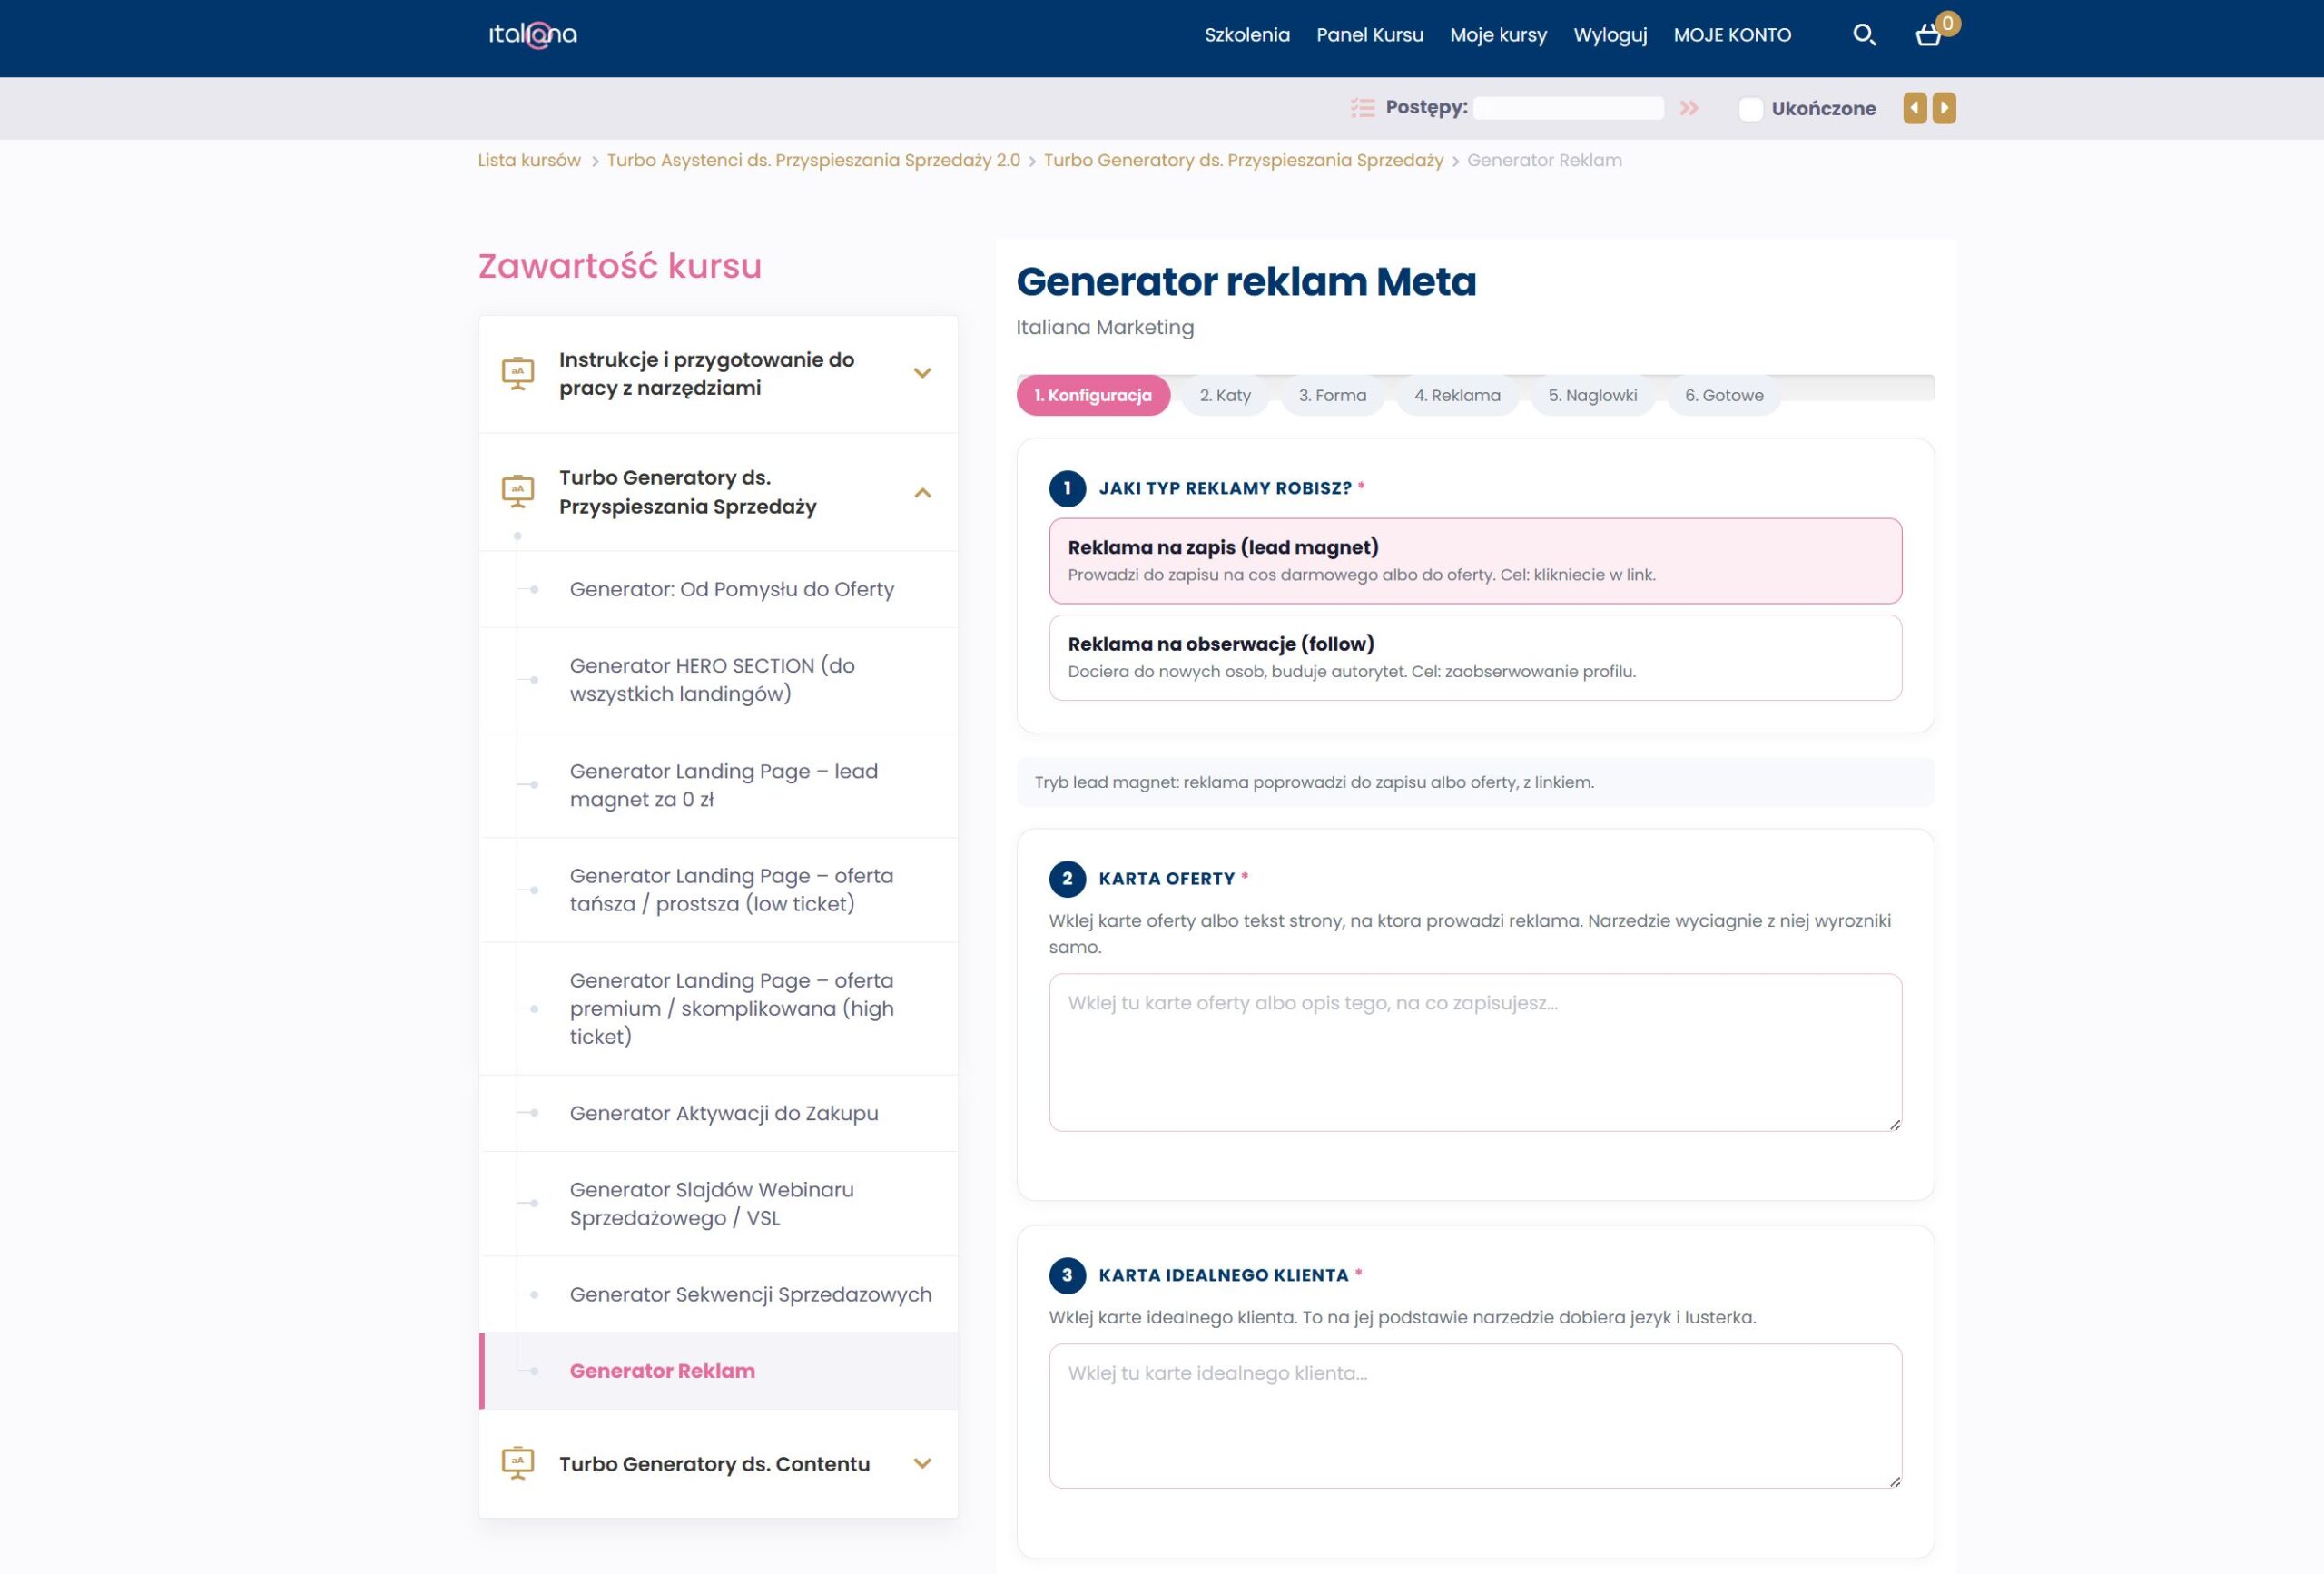
Task: Open Lista kursów breadcrumb link
Action: click(x=529, y=160)
